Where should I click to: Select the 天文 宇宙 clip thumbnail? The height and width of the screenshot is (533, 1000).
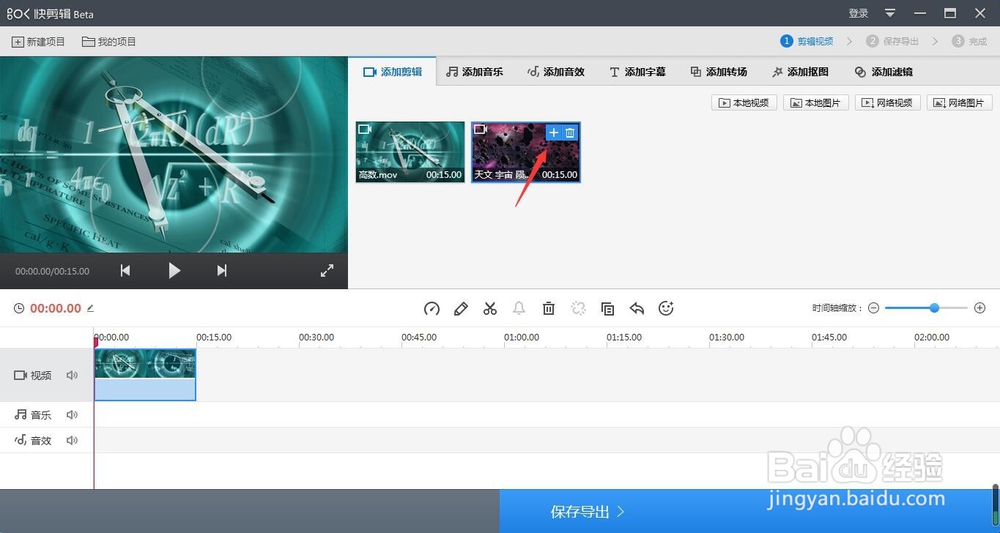526,152
